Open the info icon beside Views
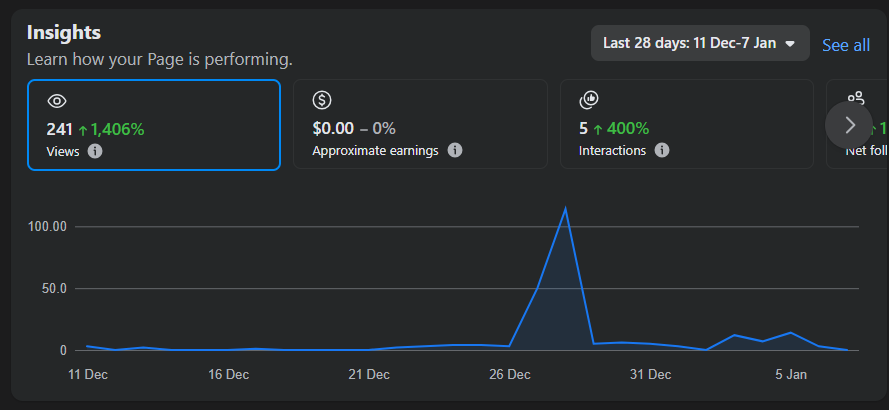The width and height of the screenshot is (889, 410). click(95, 152)
